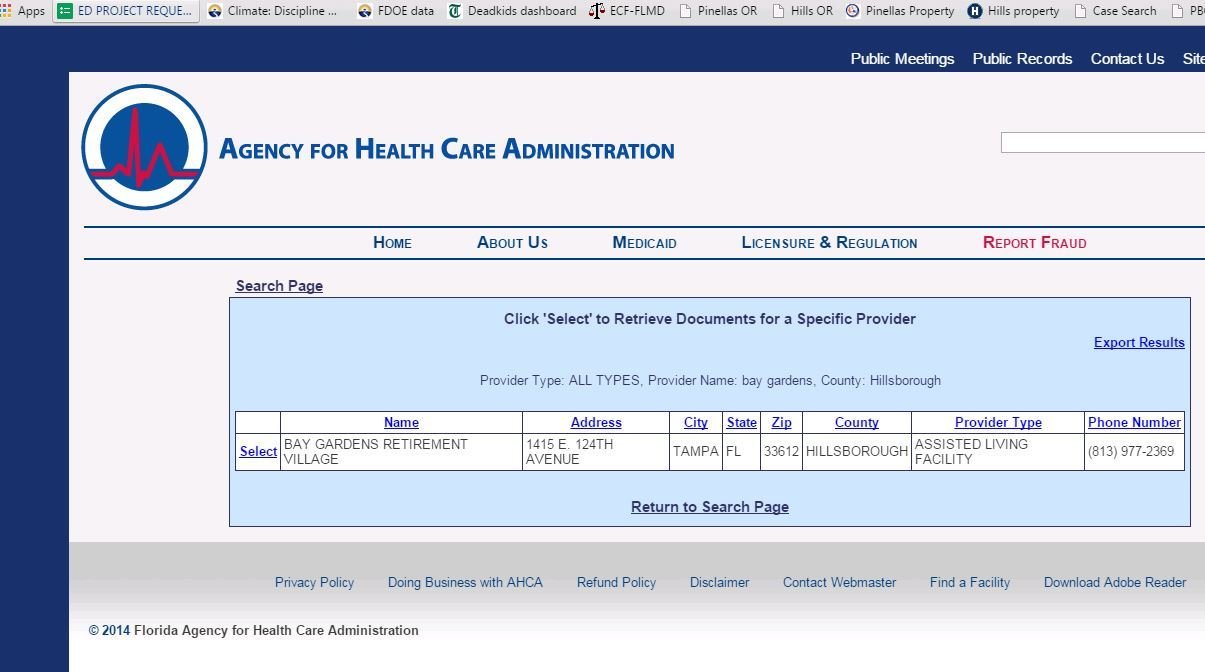The image size is (1205, 672).
Task: Sort results by Zip column
Action: tap(781, 423)
